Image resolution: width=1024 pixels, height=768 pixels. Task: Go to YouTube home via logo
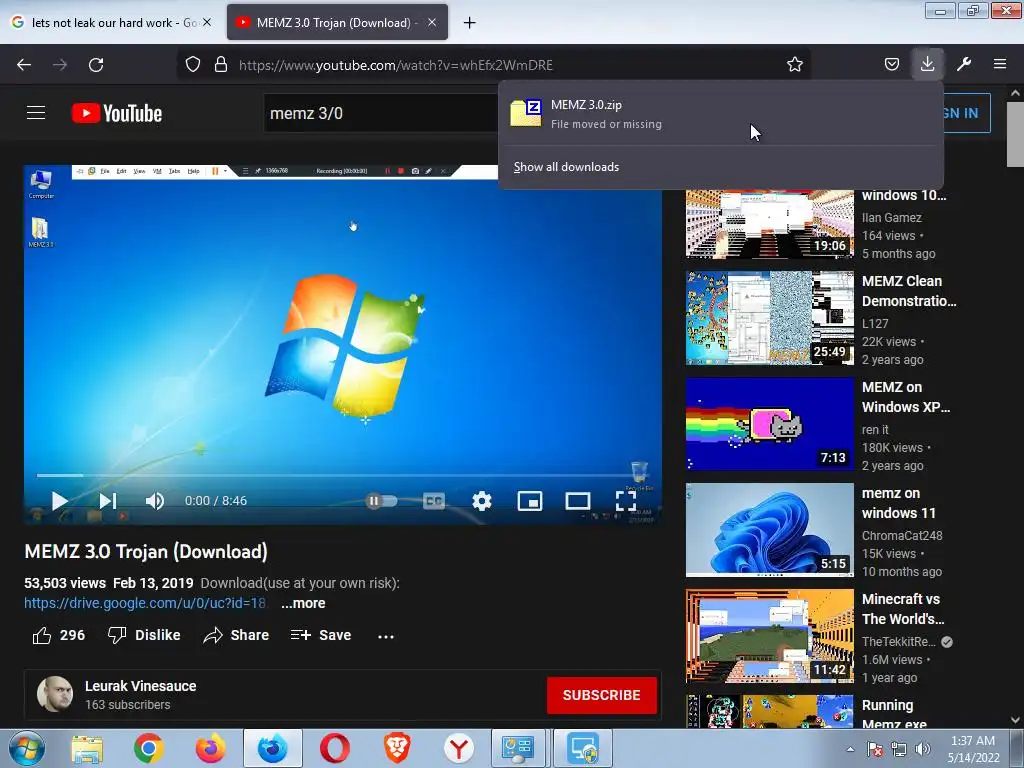click(x=117, y=113)
